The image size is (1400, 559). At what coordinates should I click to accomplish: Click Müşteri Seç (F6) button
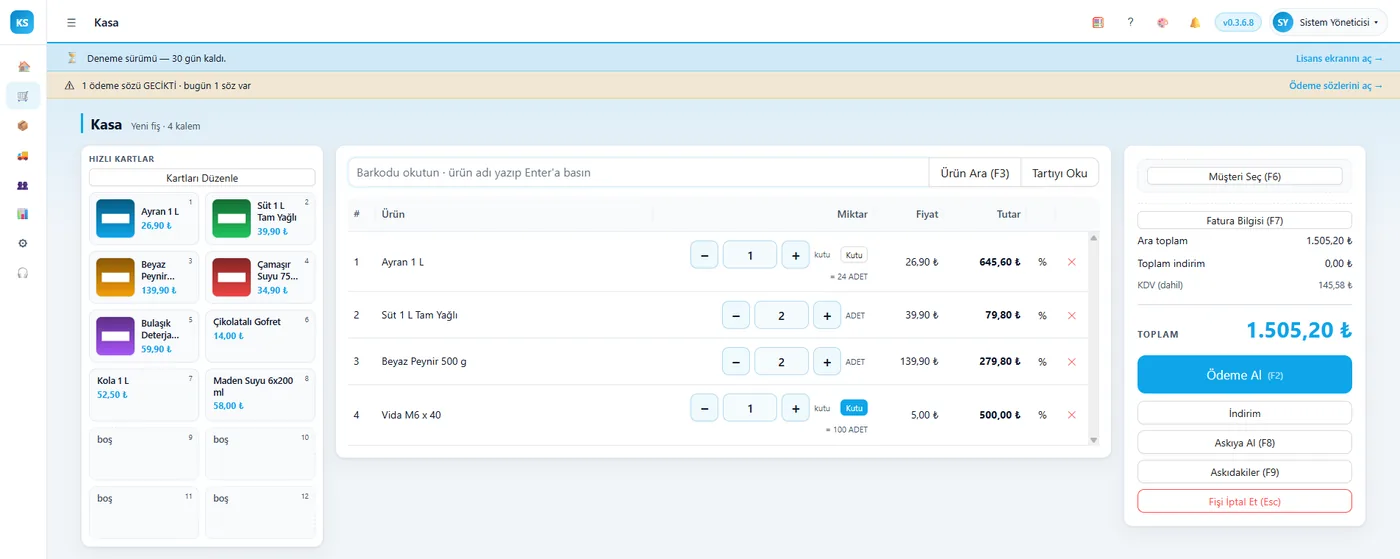tap(1244, 177)
